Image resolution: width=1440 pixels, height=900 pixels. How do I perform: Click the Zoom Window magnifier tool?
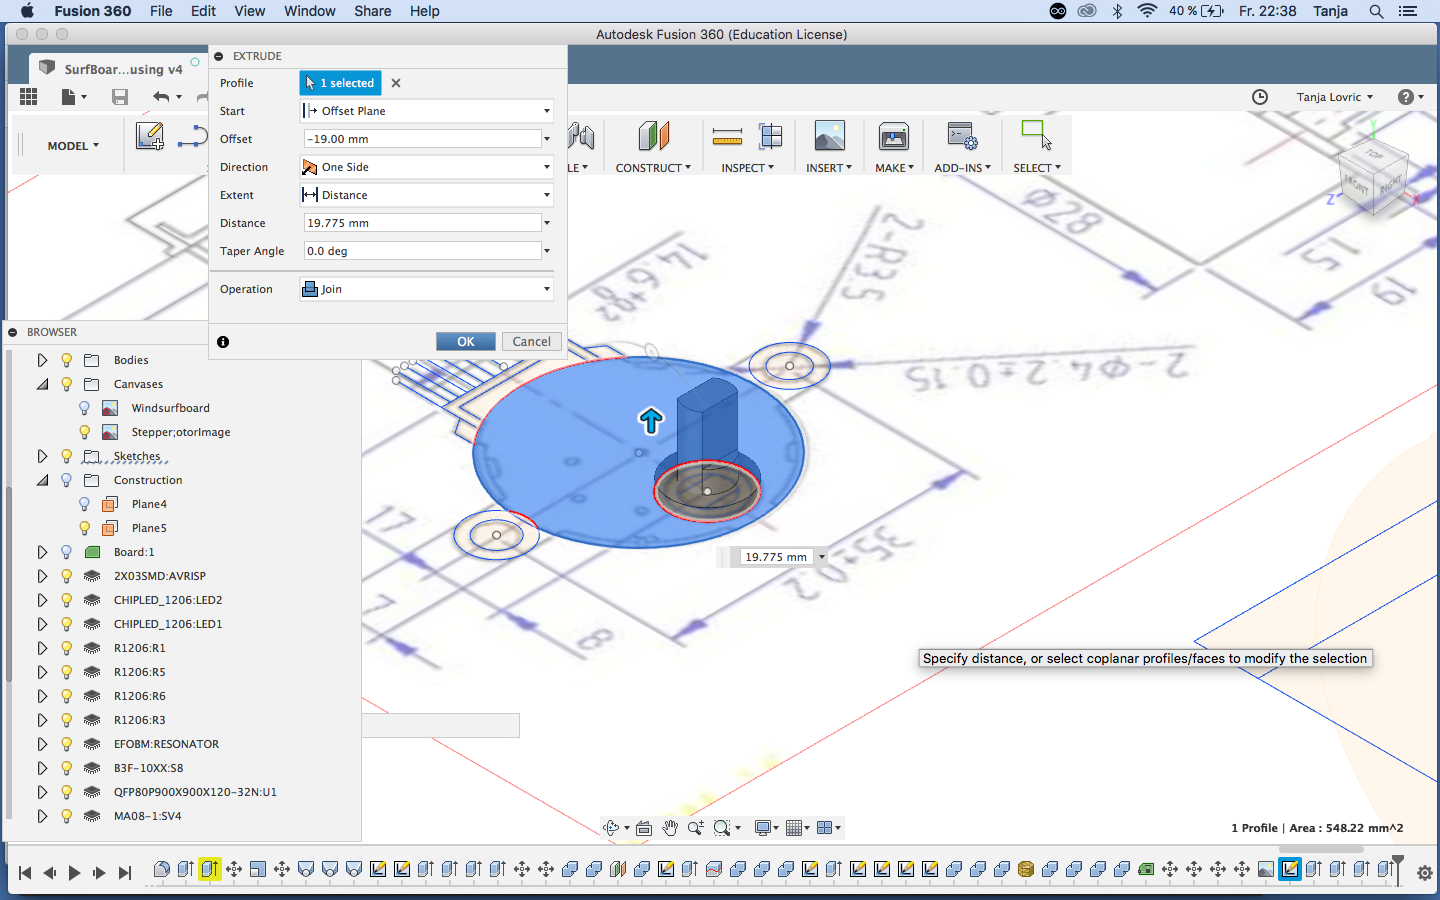pyautogui.click(x=722, y=828)
